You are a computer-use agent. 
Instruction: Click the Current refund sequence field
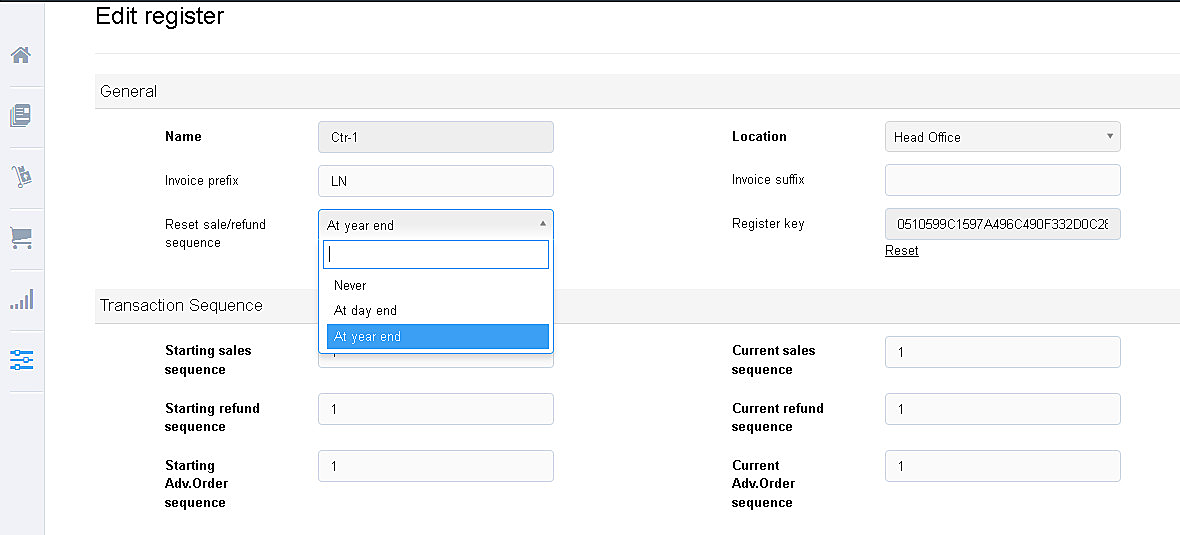(1002, 409)
